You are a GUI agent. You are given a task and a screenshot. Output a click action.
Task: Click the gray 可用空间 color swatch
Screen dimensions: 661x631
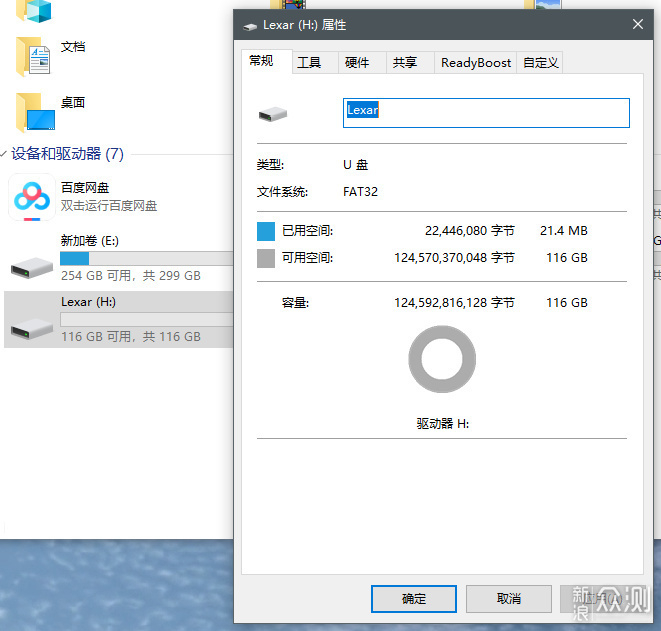(266, 258)
